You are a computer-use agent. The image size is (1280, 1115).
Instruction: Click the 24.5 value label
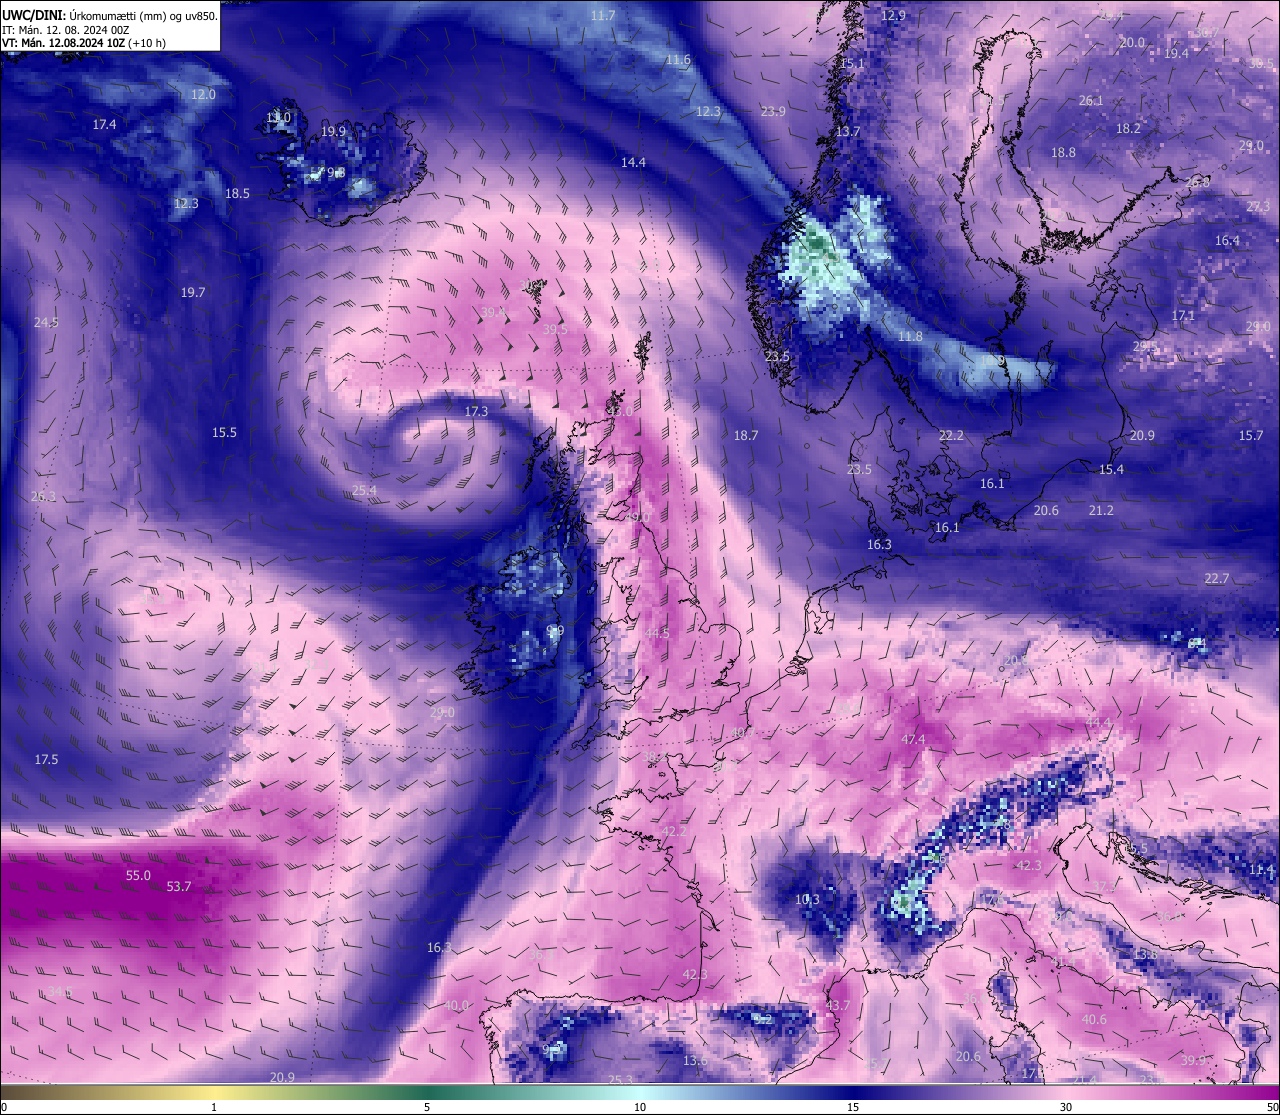click(46, 322)
